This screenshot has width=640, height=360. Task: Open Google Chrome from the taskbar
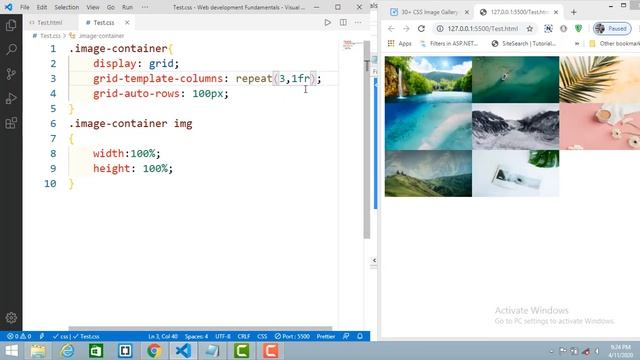pos(154,351)
